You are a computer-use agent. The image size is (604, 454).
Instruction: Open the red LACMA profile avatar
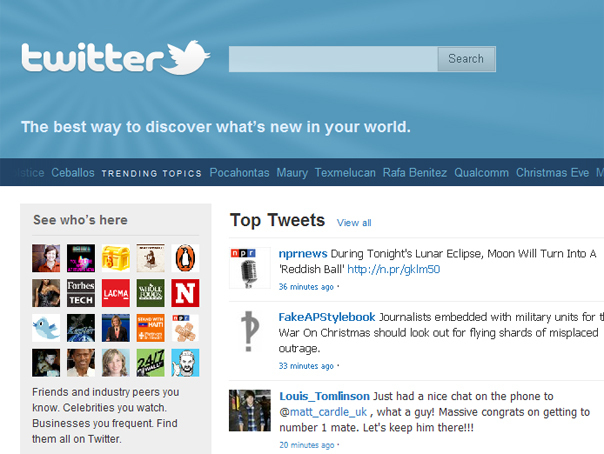tap(116, 293)
